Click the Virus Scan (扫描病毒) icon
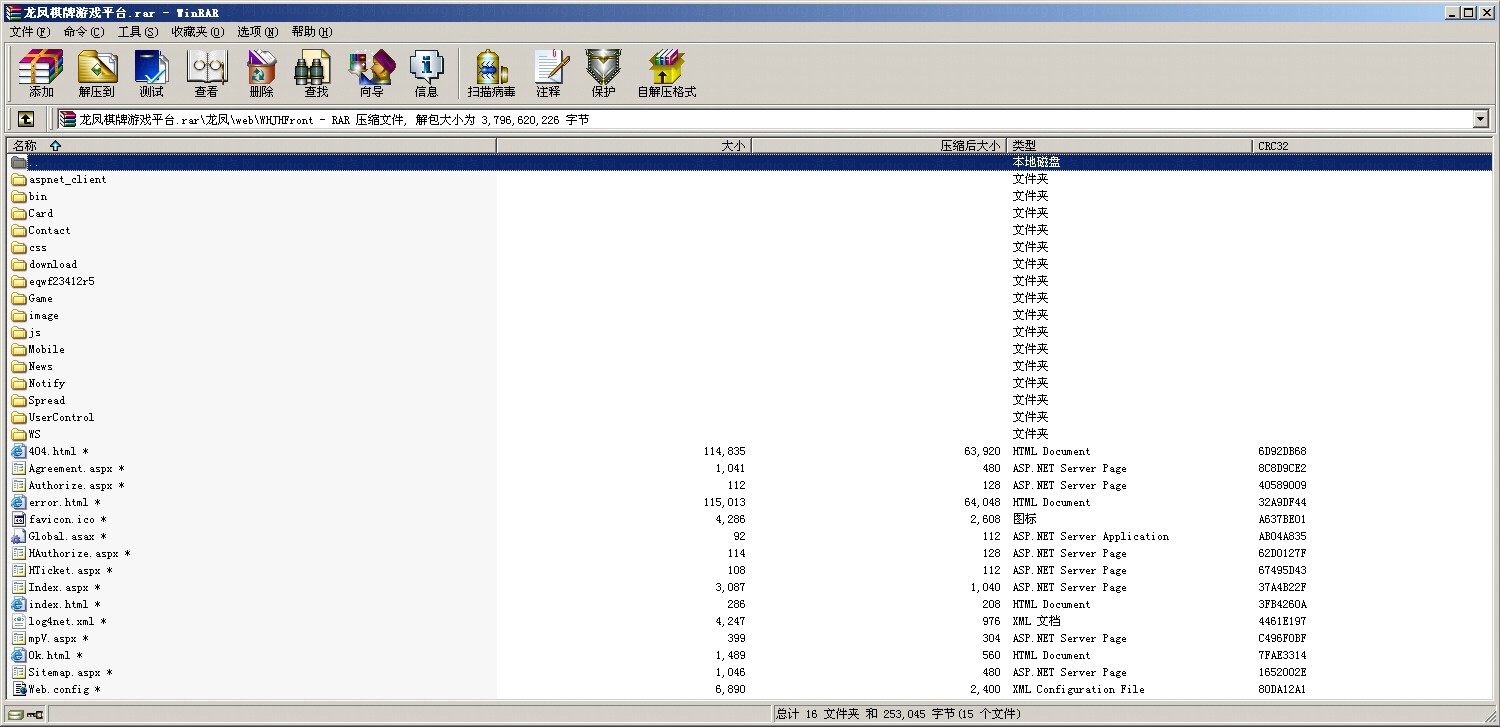This screenshot has height=727, width=1500. 491,73
